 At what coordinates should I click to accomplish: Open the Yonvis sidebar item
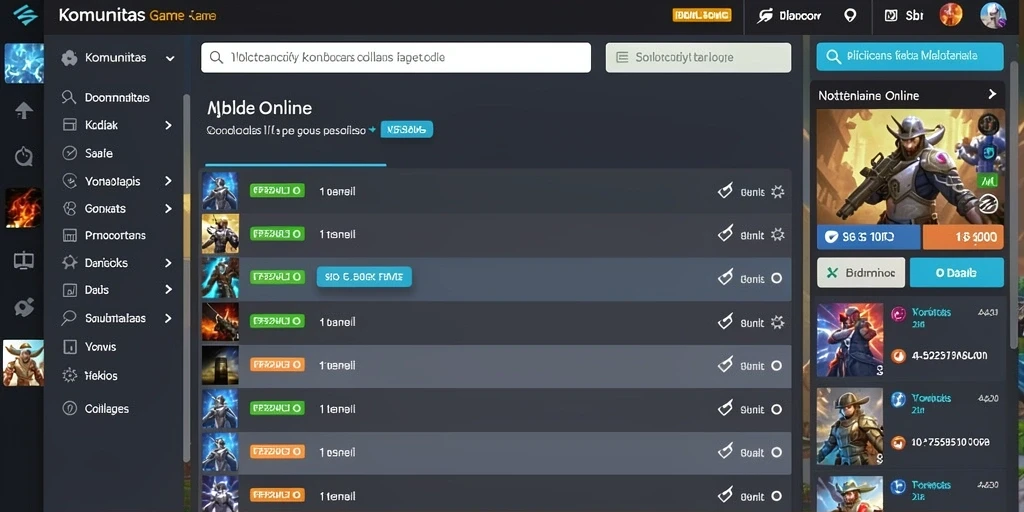(x=89, y=347)
